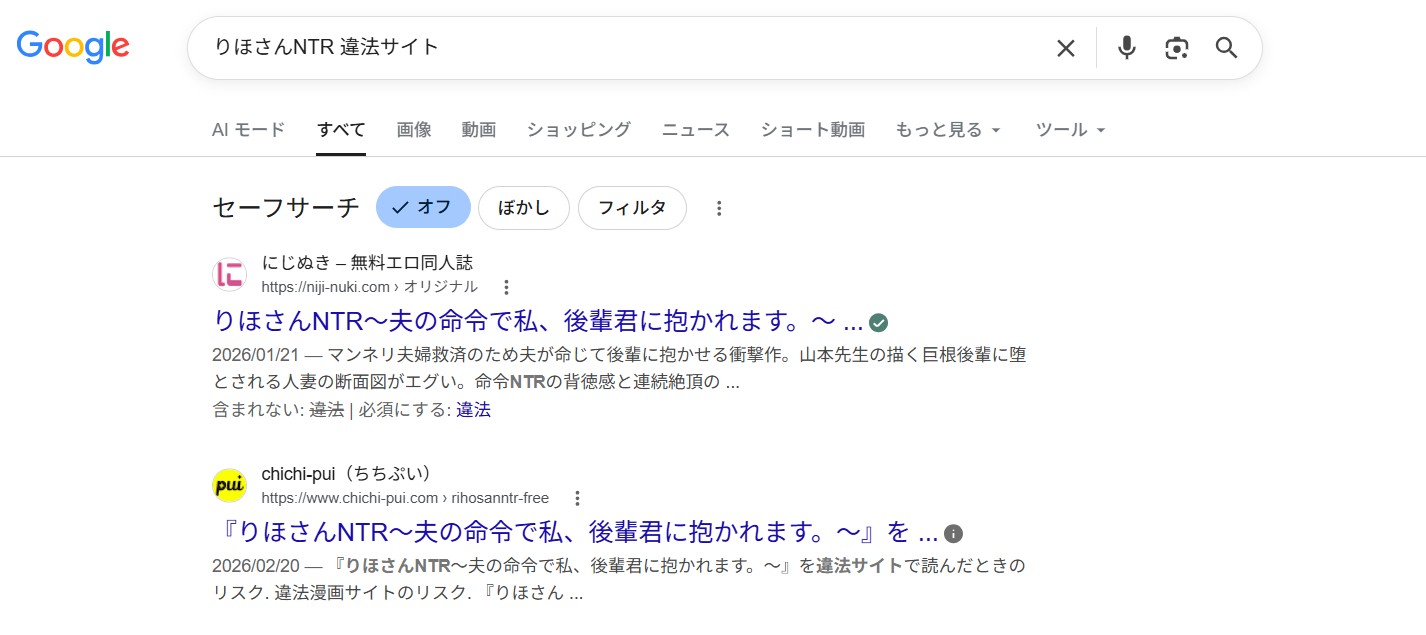This screenshot has height=635, width=1426.
Task: Click chichi-pui.com URL breadcrumb
Action: point(405,498)
